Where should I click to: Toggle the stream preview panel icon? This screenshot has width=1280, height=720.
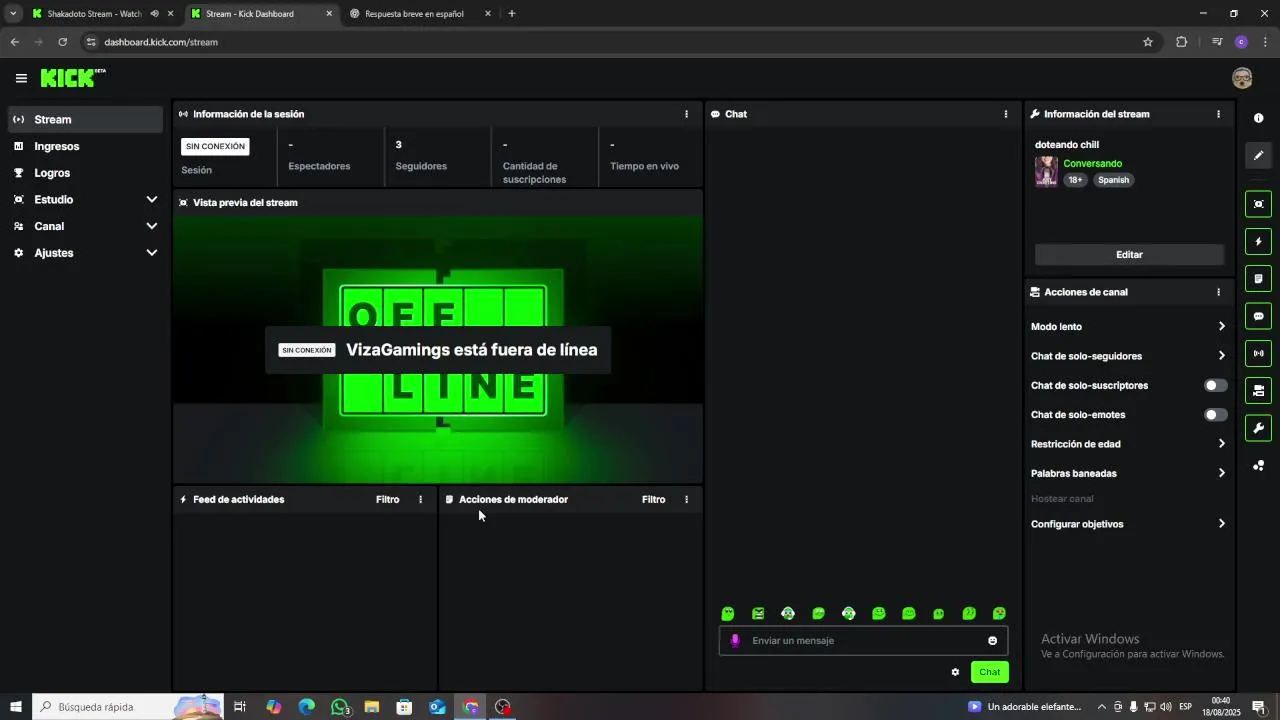(1258, 204)
